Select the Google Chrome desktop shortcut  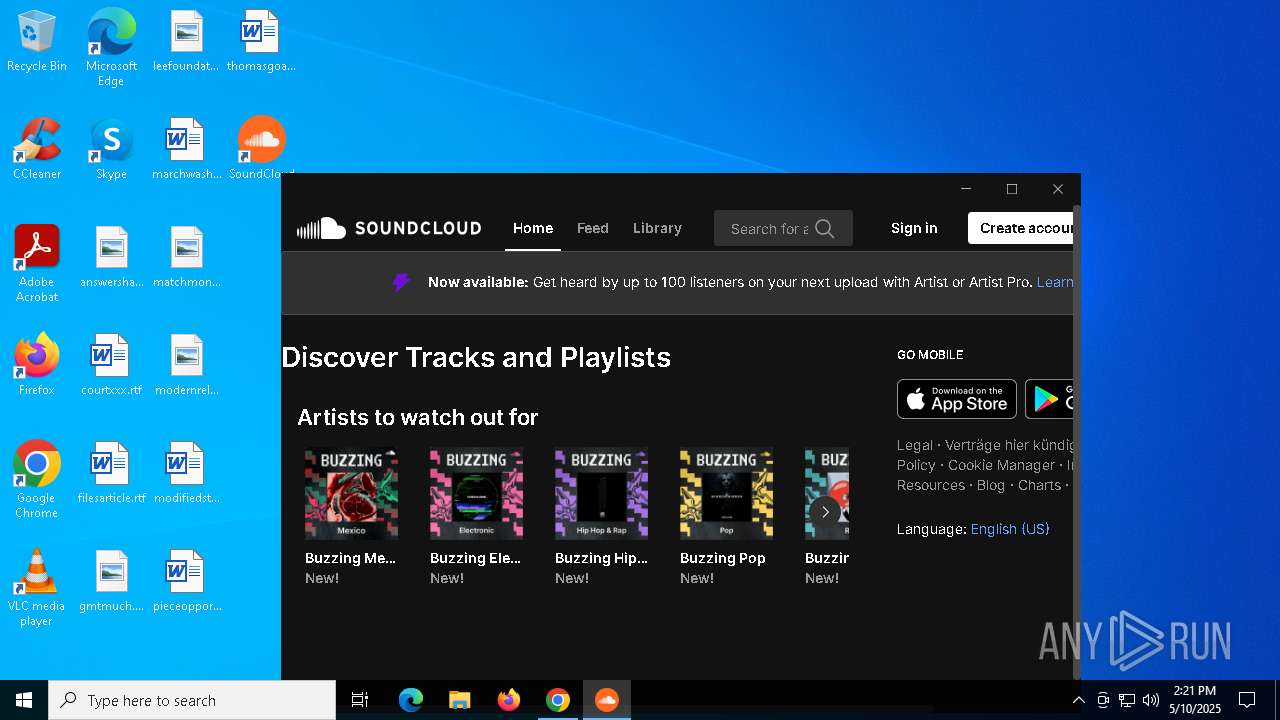[37, 480]
